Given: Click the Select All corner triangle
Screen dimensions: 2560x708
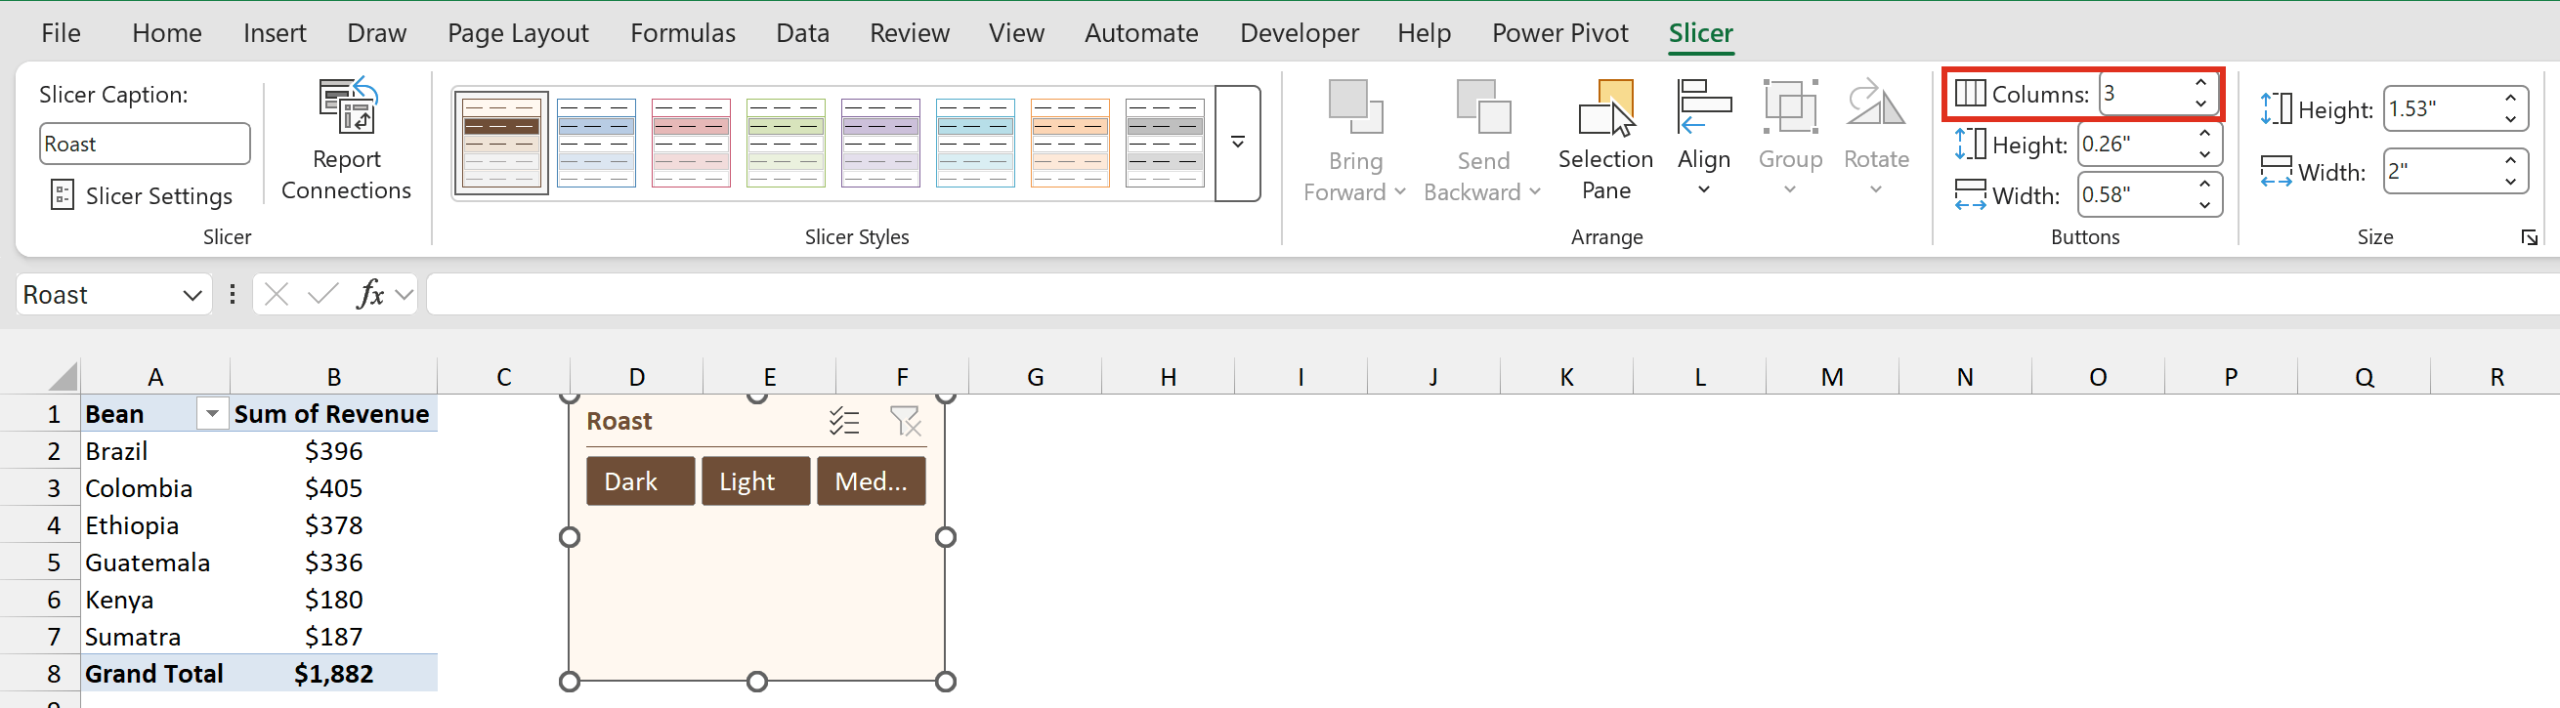Looking at the screenshot, I should pos(62,377).
